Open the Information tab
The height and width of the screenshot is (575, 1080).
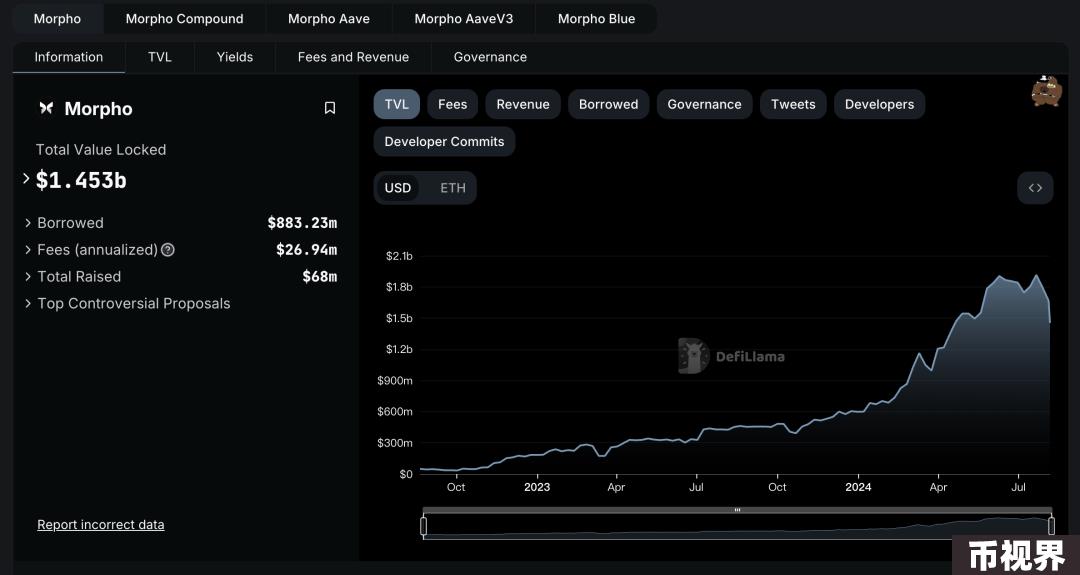[x=69, y=57]
